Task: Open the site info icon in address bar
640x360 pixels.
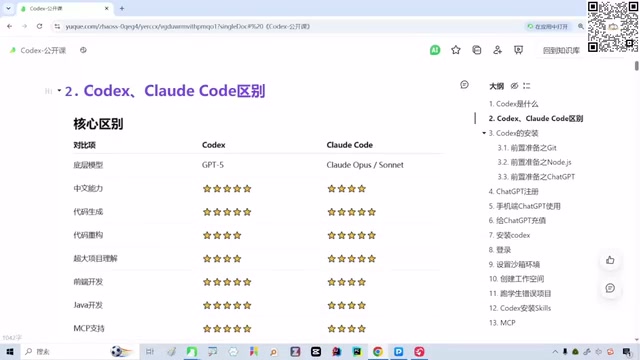Action: (x=57, y=27)
